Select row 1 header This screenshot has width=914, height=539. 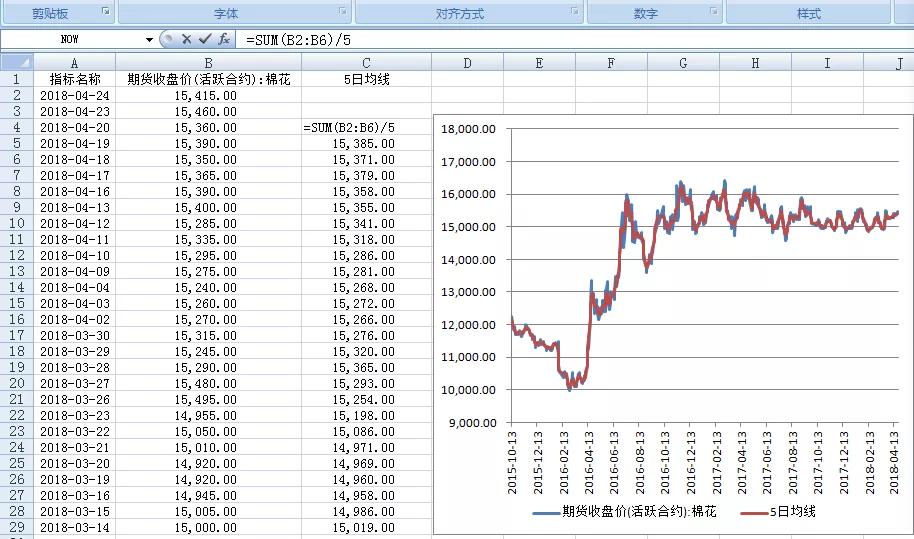point(17,79)
